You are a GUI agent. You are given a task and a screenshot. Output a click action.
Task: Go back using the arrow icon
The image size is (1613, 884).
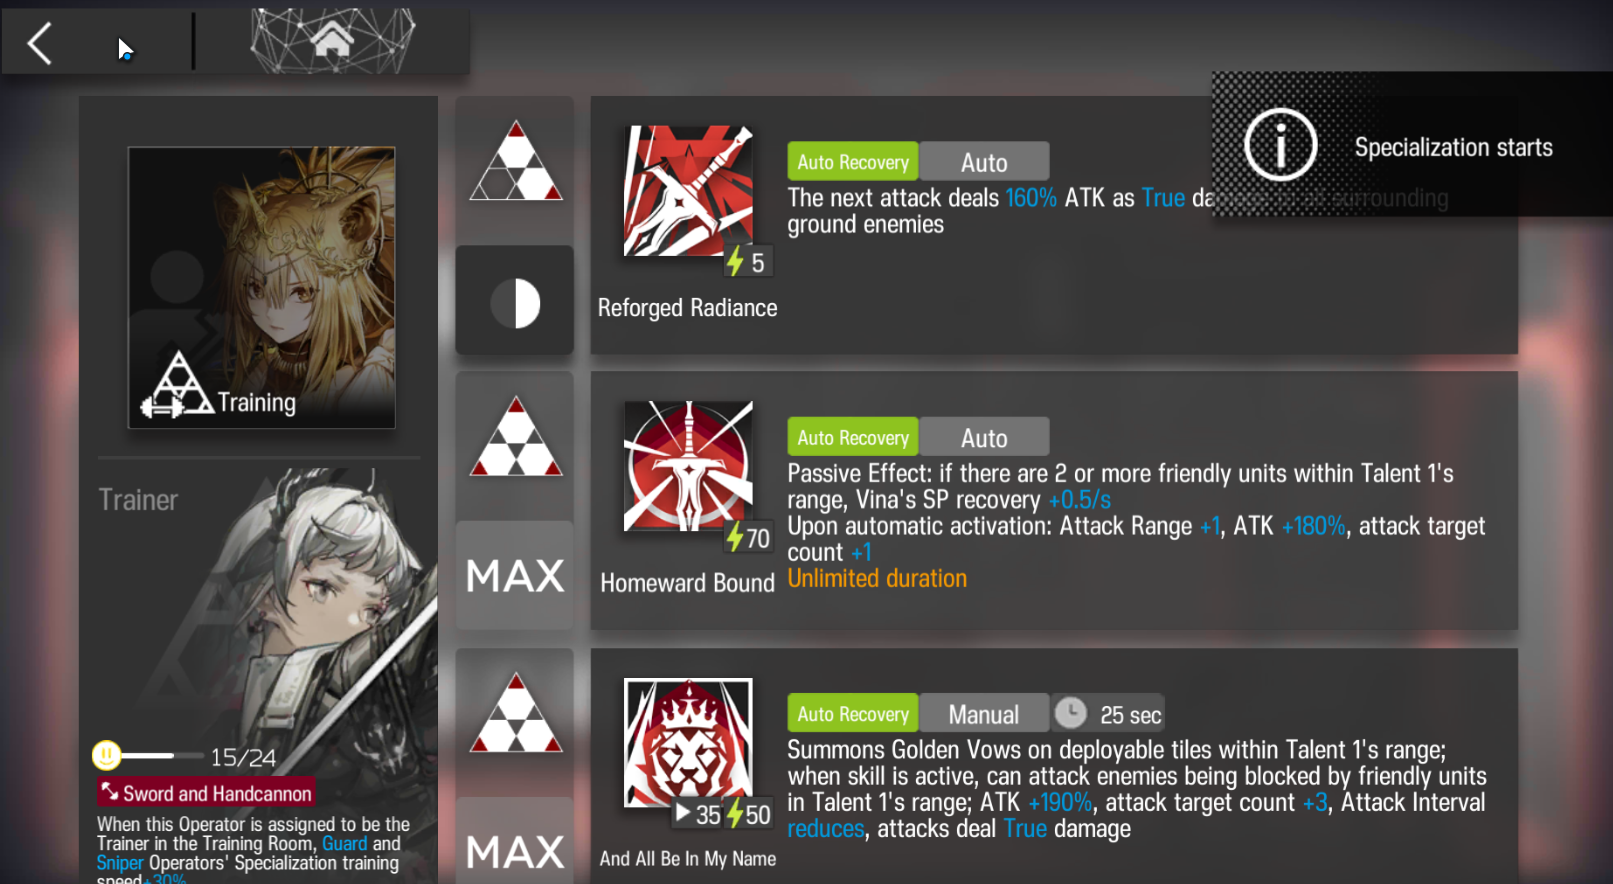[40, 44]
